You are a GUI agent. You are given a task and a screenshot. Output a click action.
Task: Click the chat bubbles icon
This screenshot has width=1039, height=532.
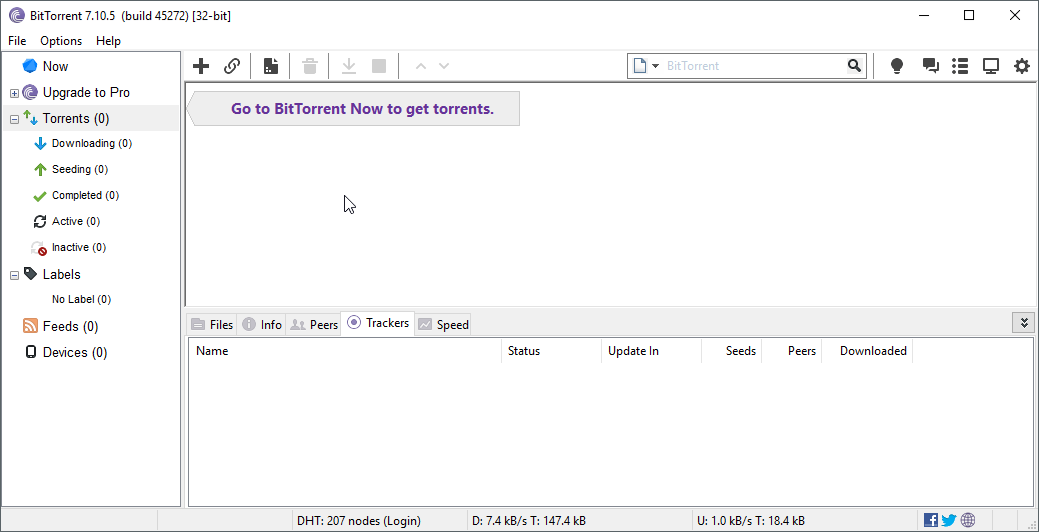931,66
